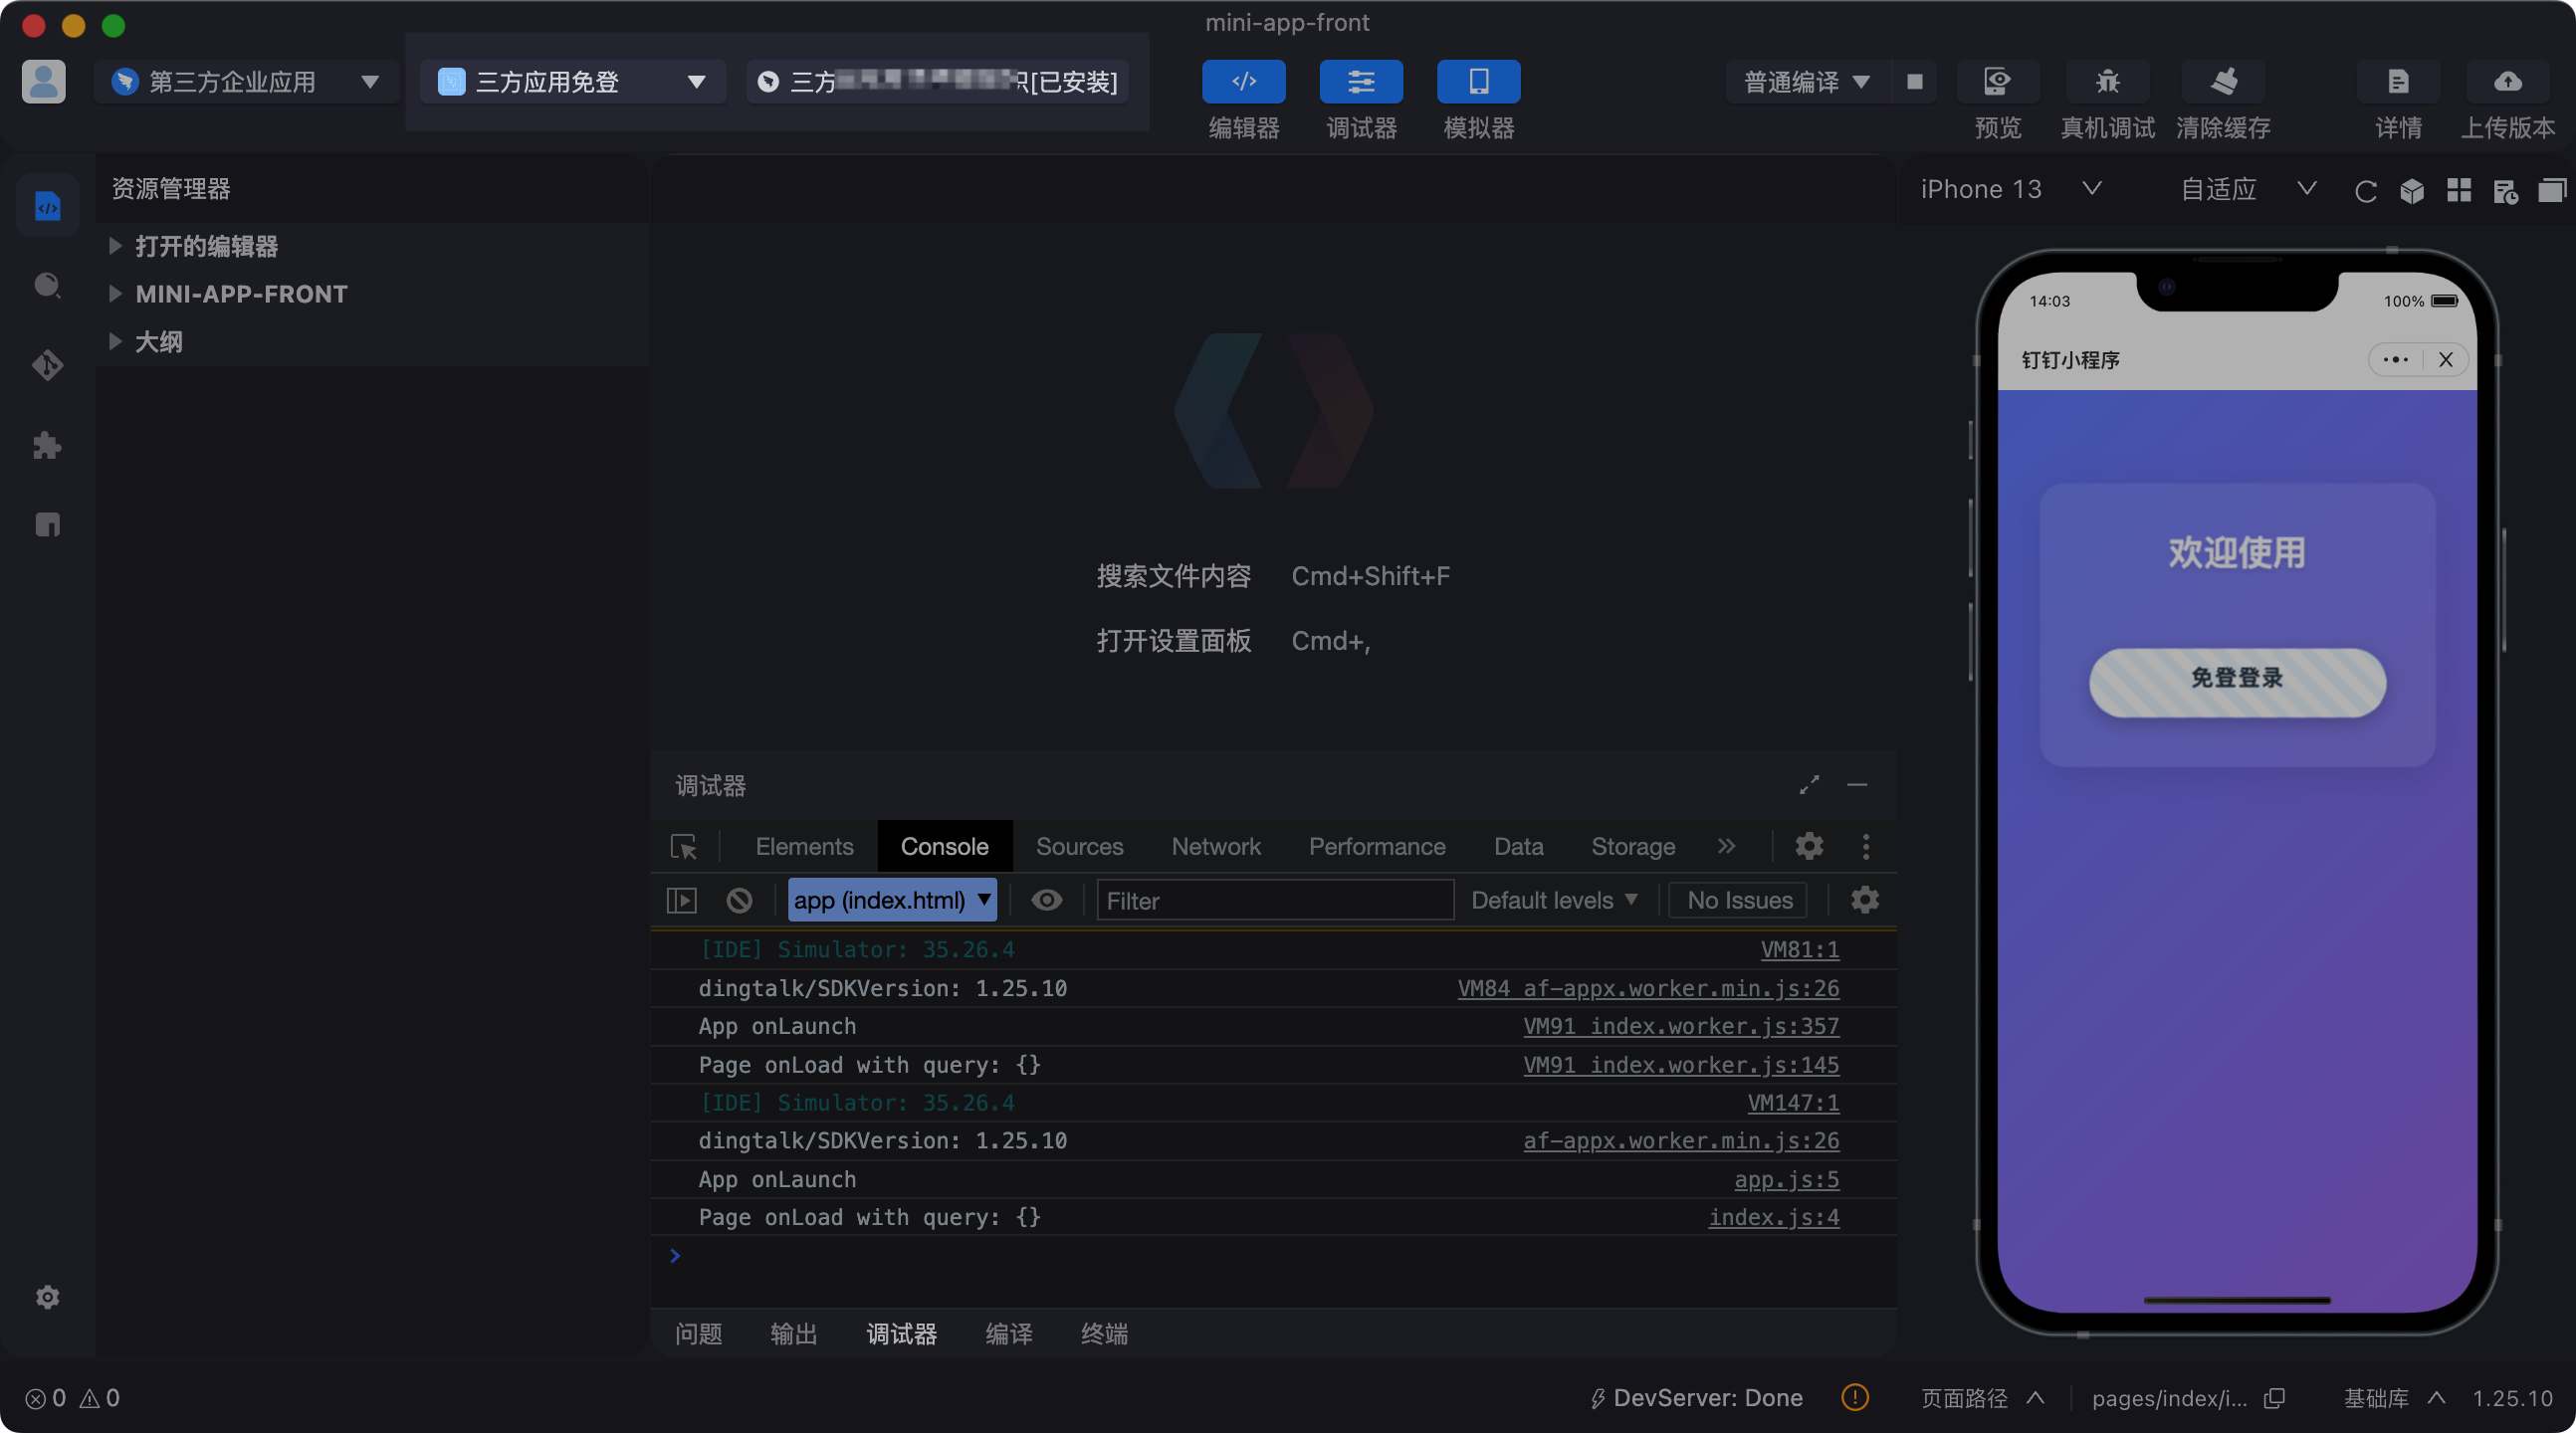
Task: Click the 上传版本 cloud upload icon
Action: coord(2507,82)
